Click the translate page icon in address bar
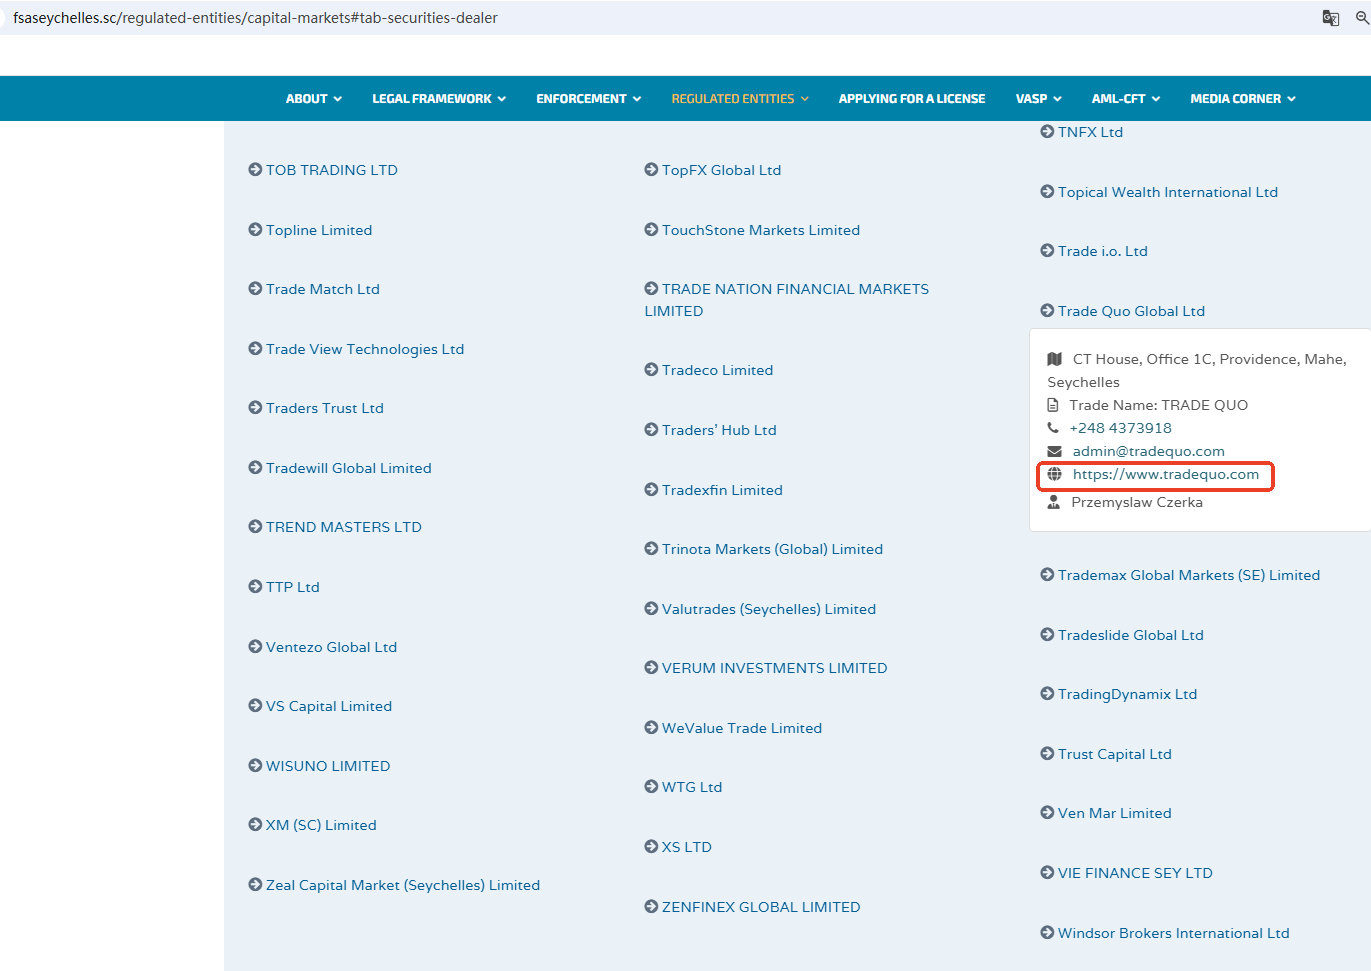Viewport: 1371px width, 971px height. (x=1330, y=18)
